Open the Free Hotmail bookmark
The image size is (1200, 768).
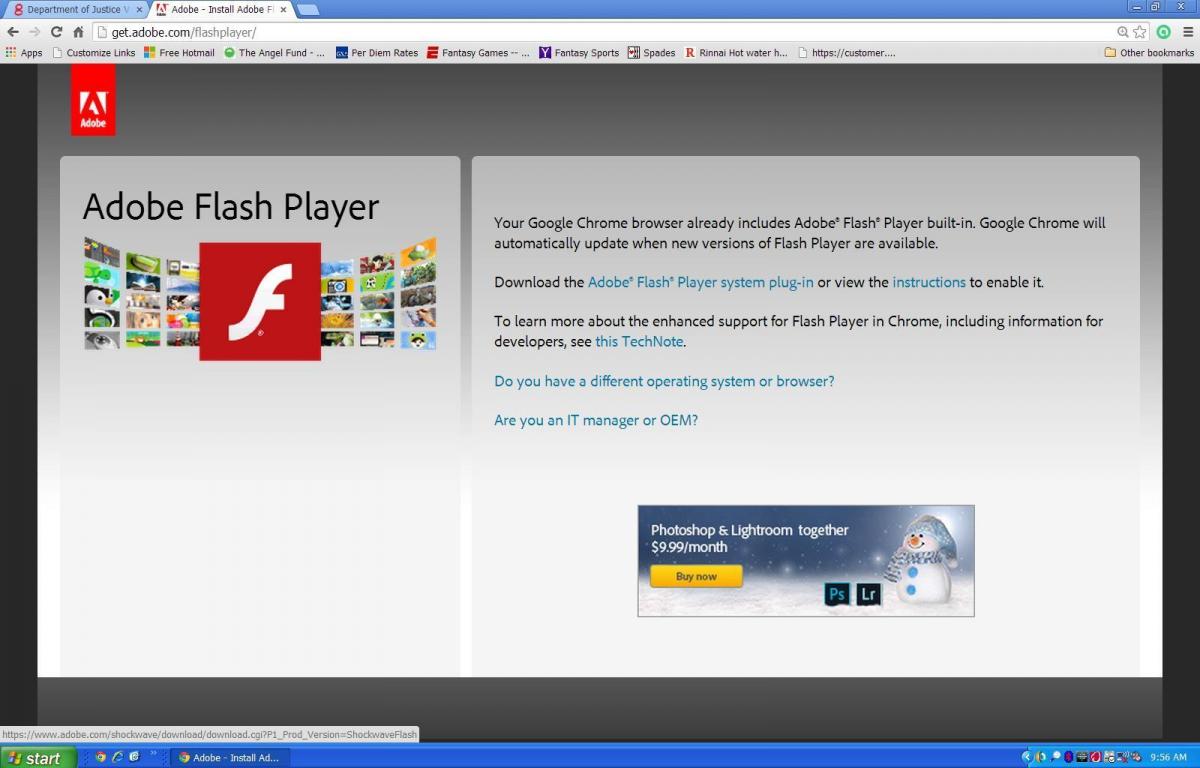point(179,53)
